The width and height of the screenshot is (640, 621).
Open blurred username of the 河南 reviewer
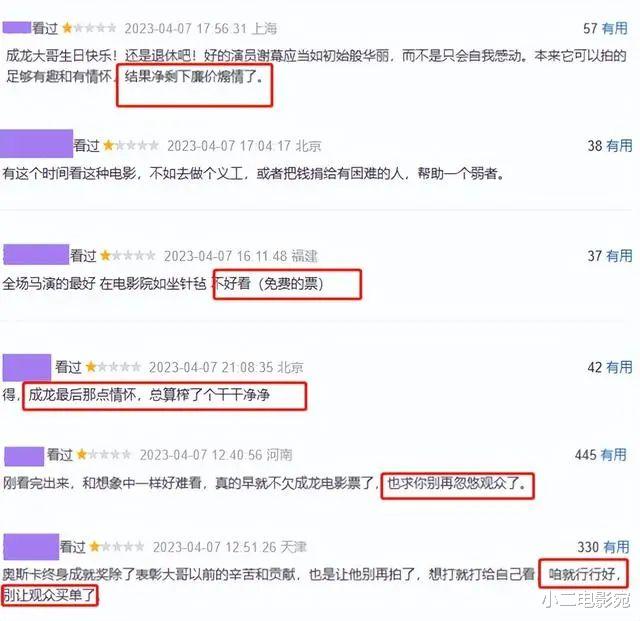[x=24, y=456]
